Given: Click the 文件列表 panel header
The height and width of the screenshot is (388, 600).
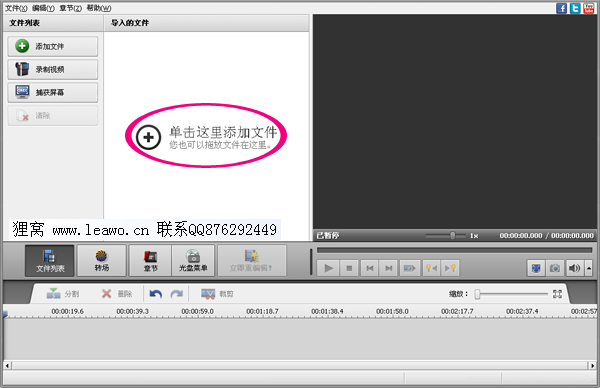Looking at the screenshot, I should pos(53,23).
